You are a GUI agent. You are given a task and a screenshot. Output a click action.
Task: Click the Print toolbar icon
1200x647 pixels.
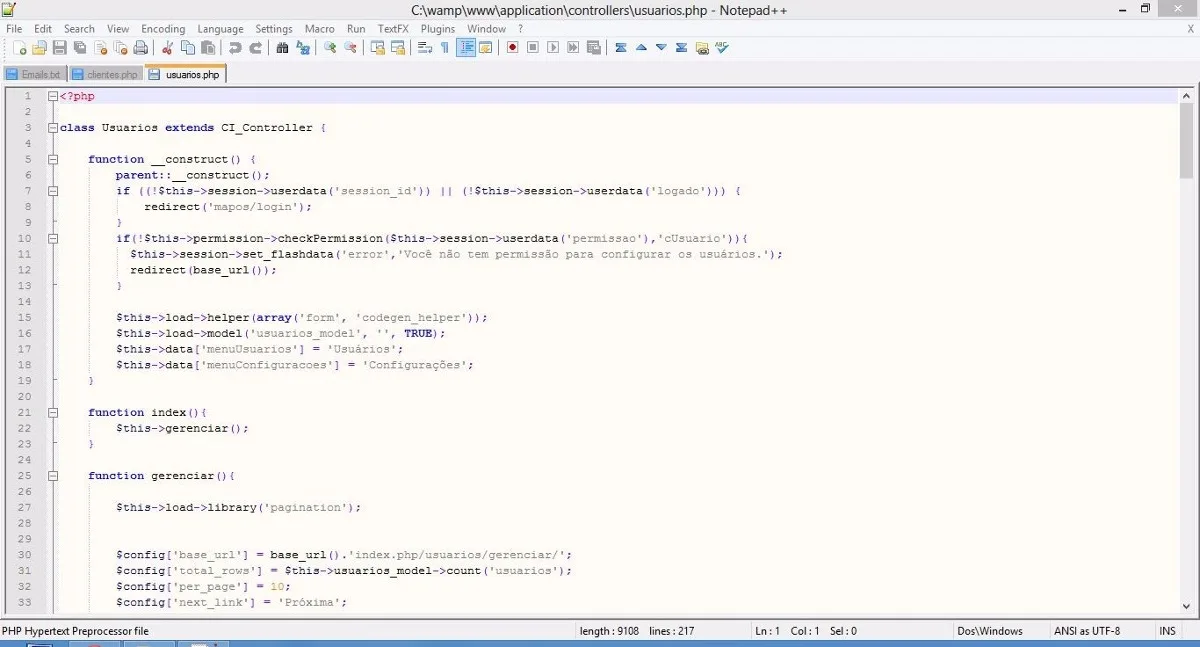[141, 48]
